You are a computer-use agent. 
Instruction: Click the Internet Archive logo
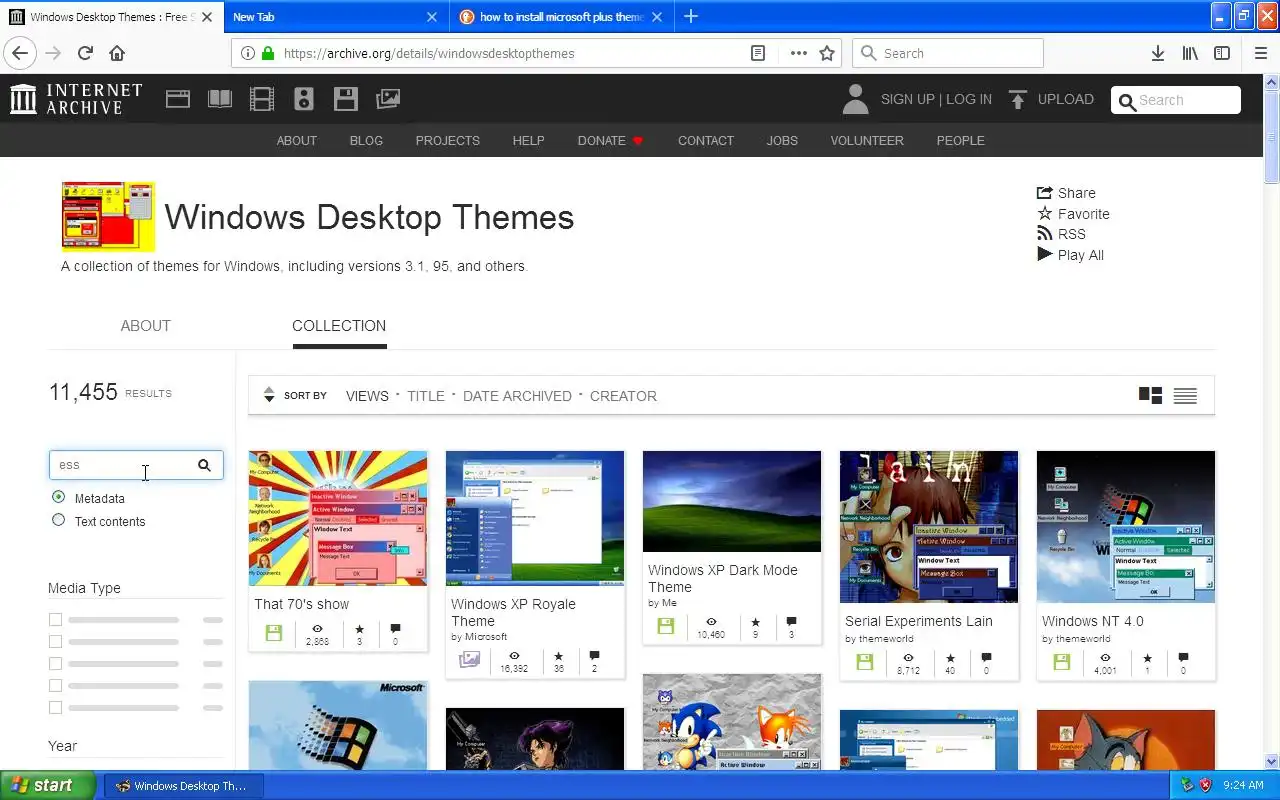click(76, 99)
